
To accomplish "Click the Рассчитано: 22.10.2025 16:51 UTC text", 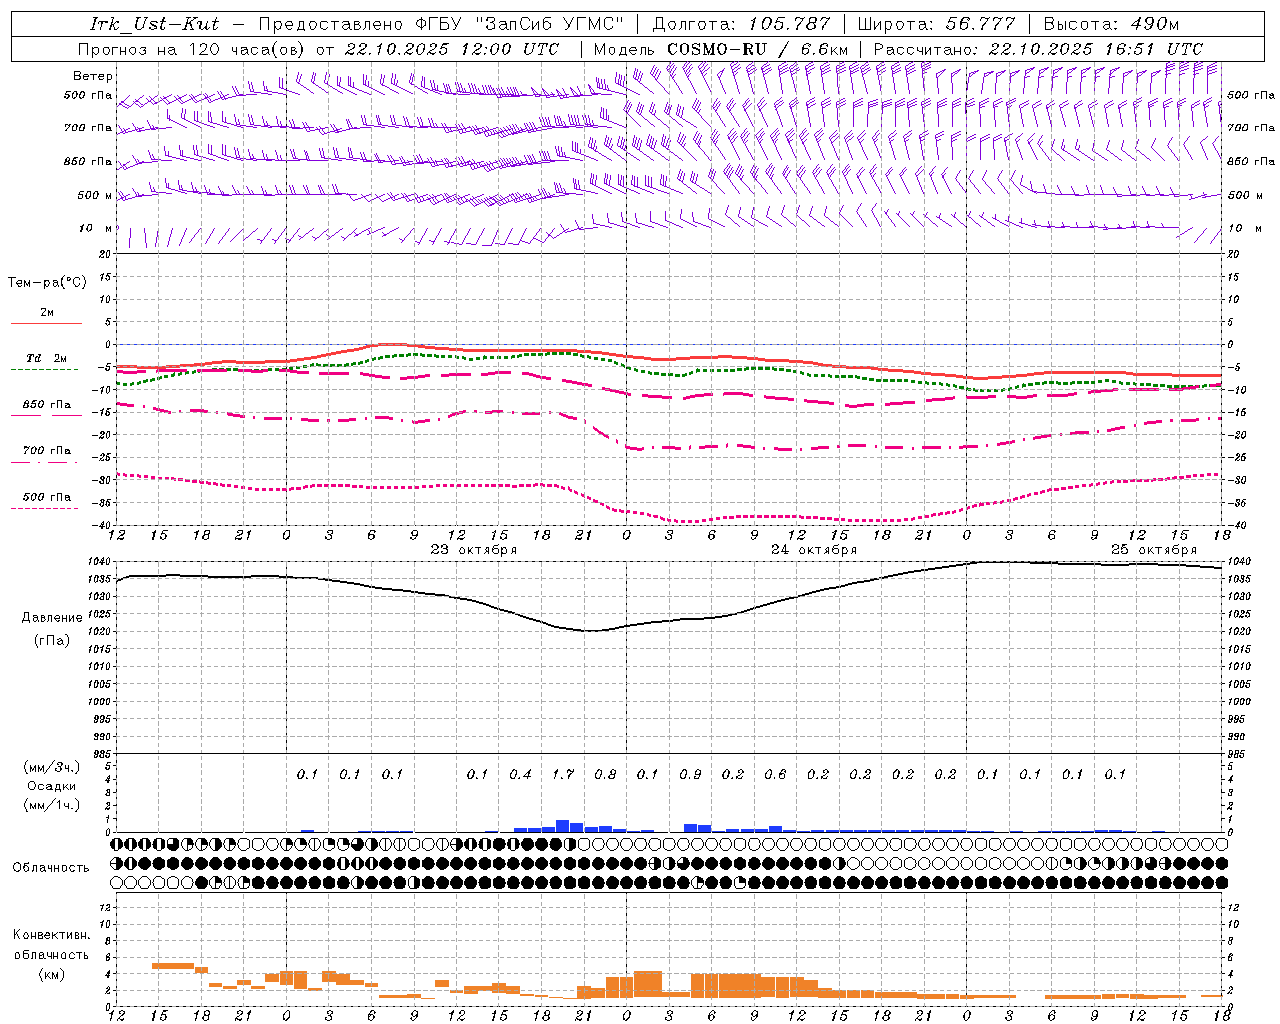I will click(1038, 49).
